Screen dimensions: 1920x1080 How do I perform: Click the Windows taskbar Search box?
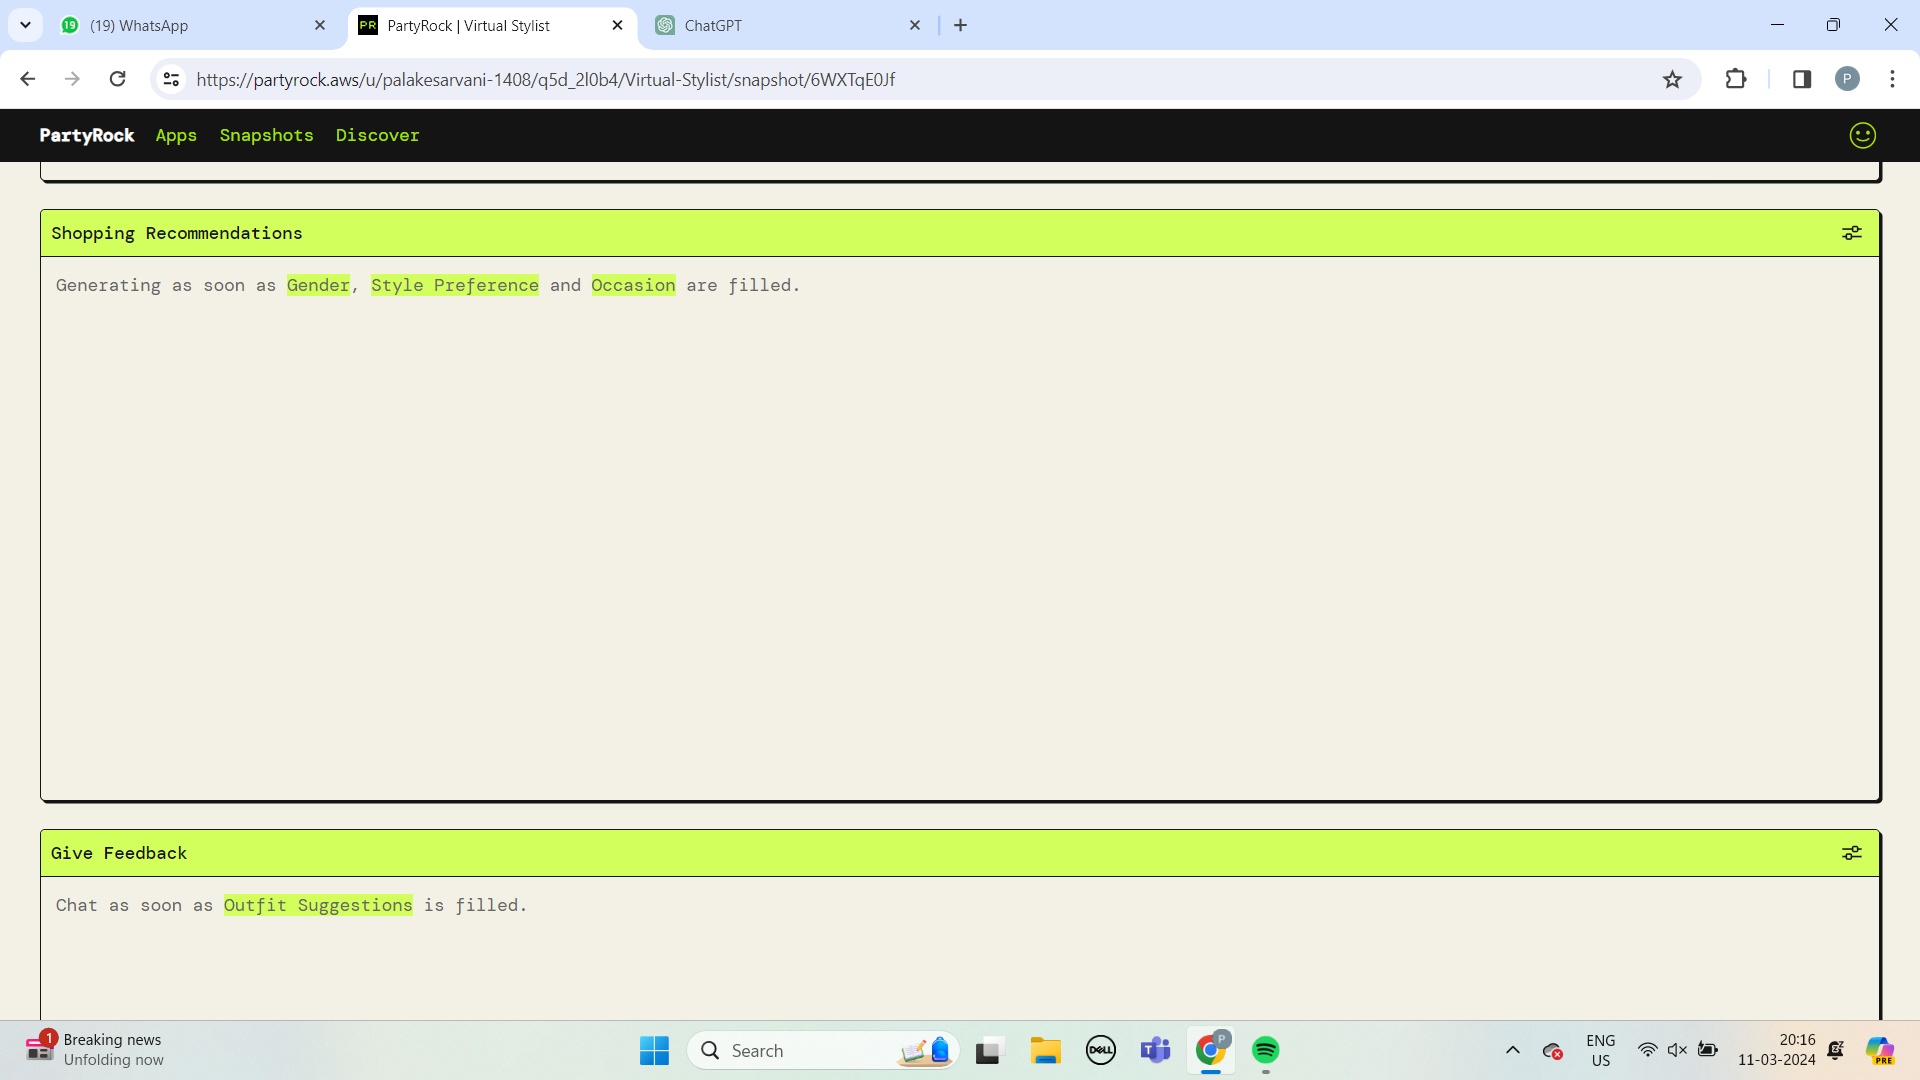800,1050
